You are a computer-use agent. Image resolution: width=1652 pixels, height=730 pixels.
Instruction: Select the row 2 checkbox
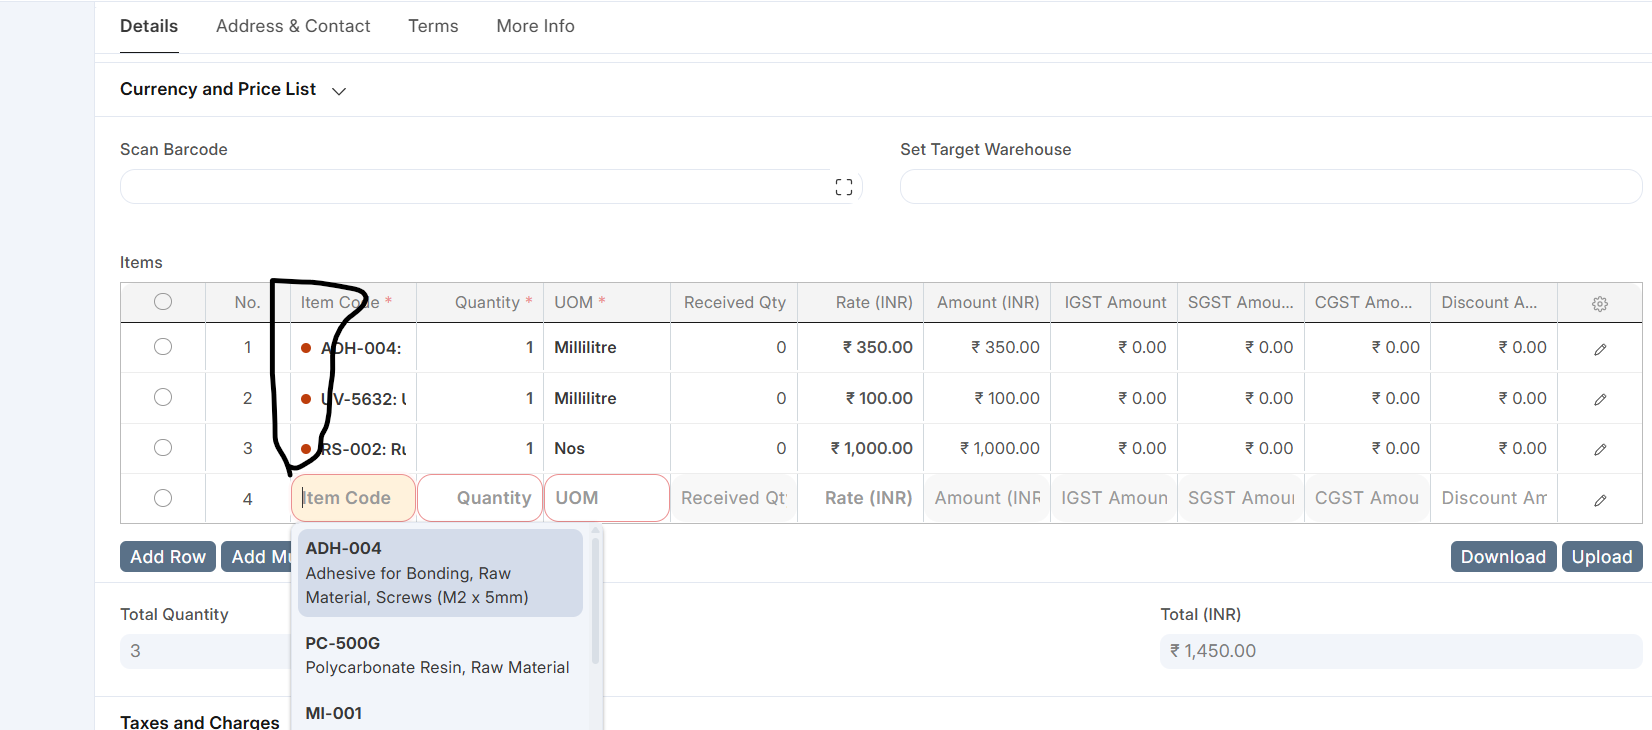(x=163, y=397)
